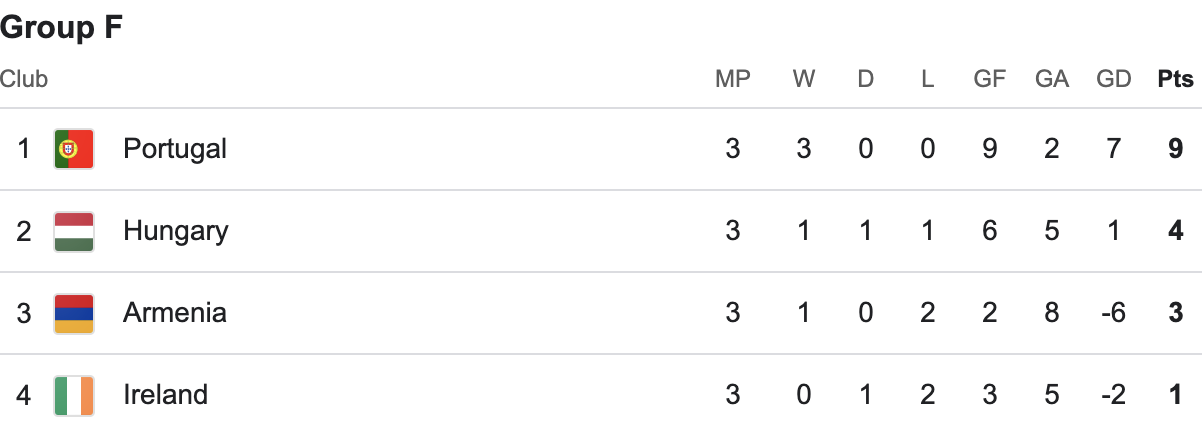Viewport: 1202px width, 448px height.
Task: Click the Group F heading
Action: (x=62, y=27)
